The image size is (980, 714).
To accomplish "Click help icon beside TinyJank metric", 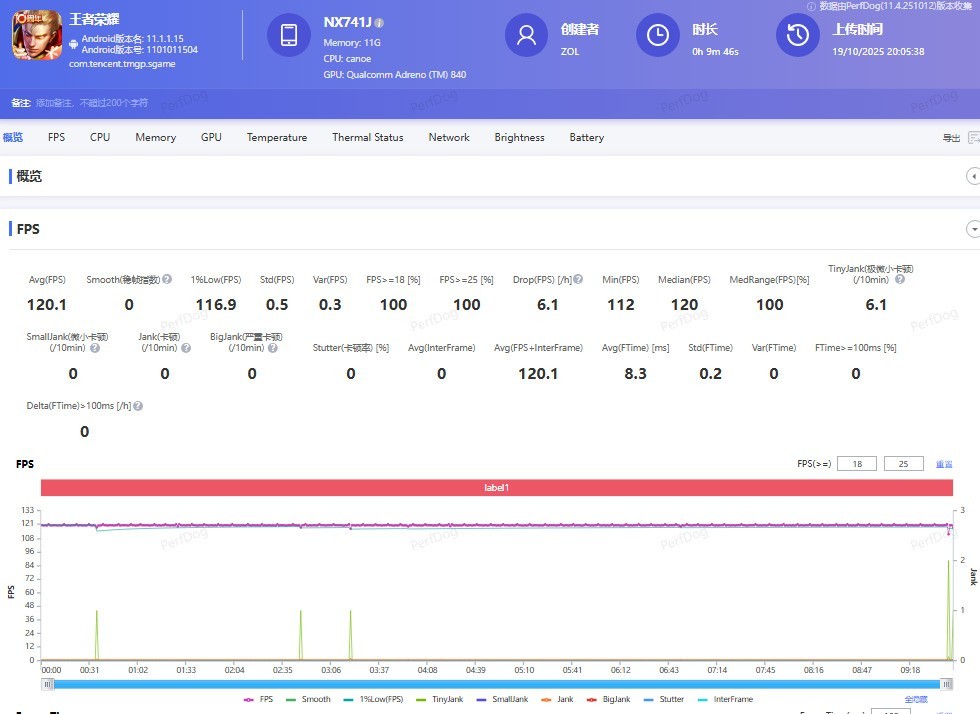I will (900, 280).
